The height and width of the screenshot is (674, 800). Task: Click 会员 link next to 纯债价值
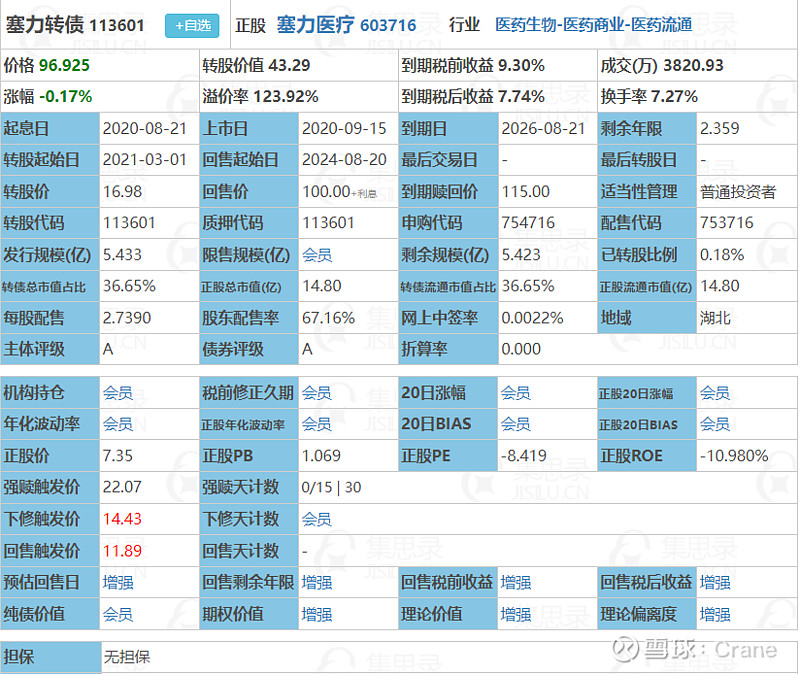point(118,614)
